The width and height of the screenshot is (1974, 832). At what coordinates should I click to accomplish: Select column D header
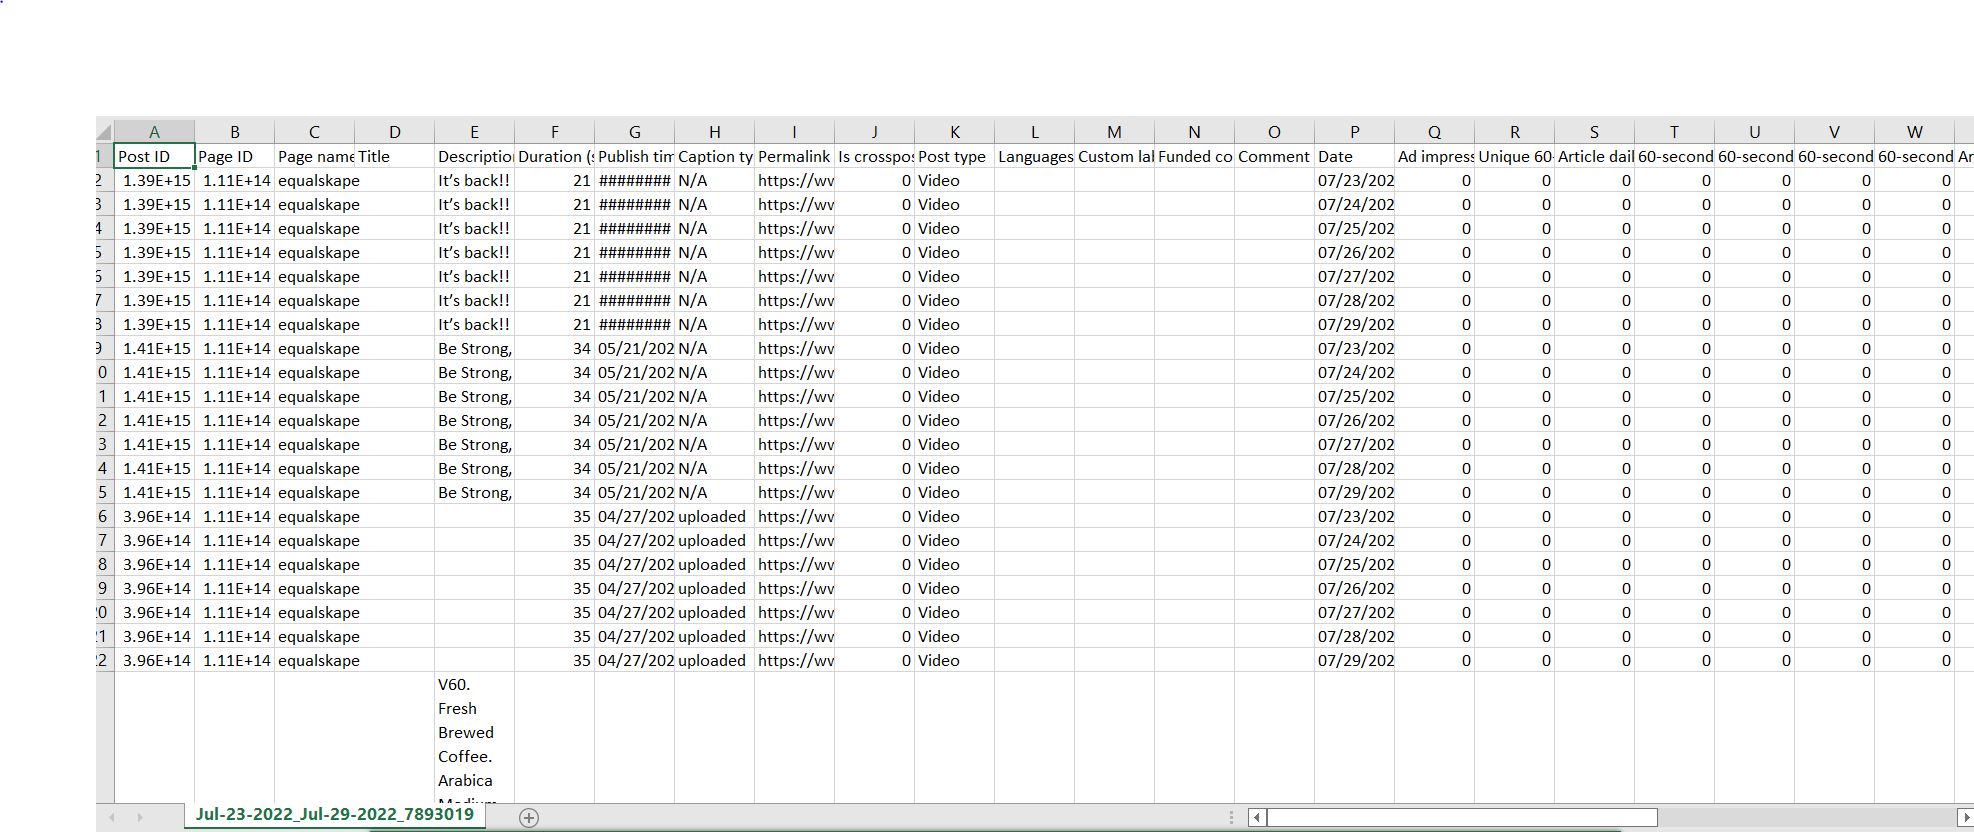click(x=394, y=132)
